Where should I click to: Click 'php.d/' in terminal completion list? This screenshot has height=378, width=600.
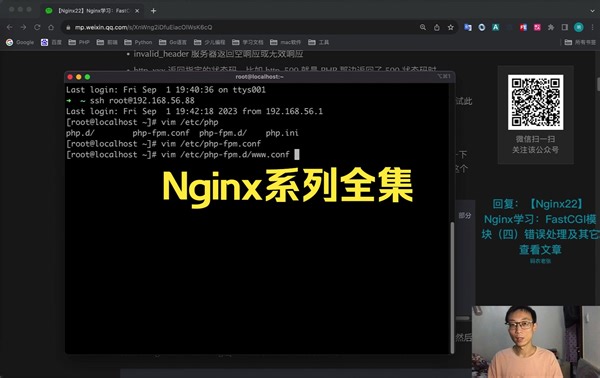[x=80, y=133]
